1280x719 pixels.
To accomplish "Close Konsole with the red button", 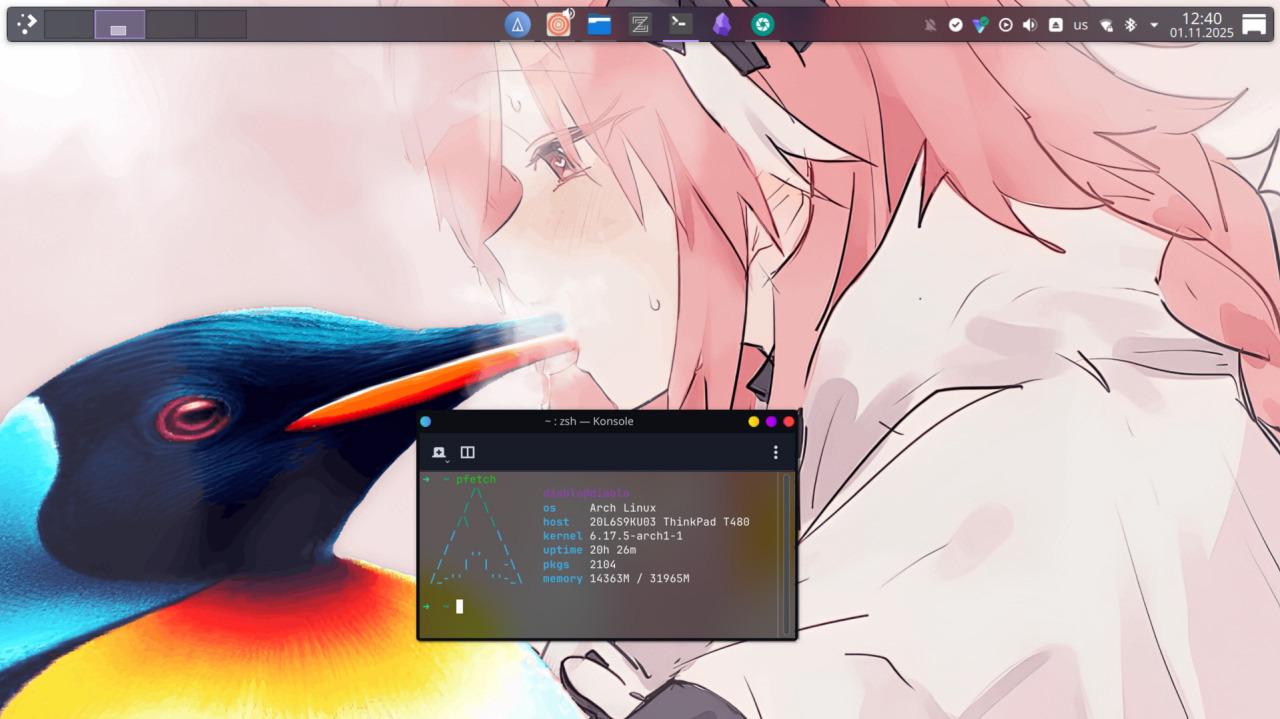I will click(x=788, y=421).
